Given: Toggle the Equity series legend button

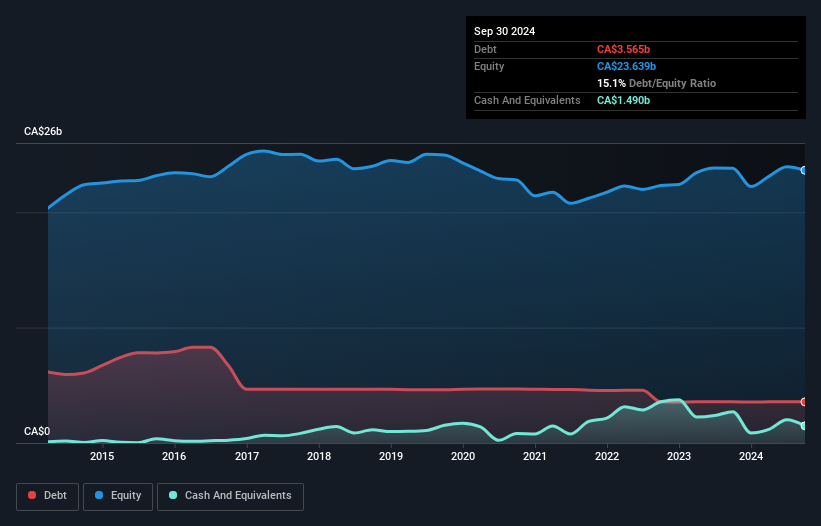Looking at the screenshot, I should point(118,496).
